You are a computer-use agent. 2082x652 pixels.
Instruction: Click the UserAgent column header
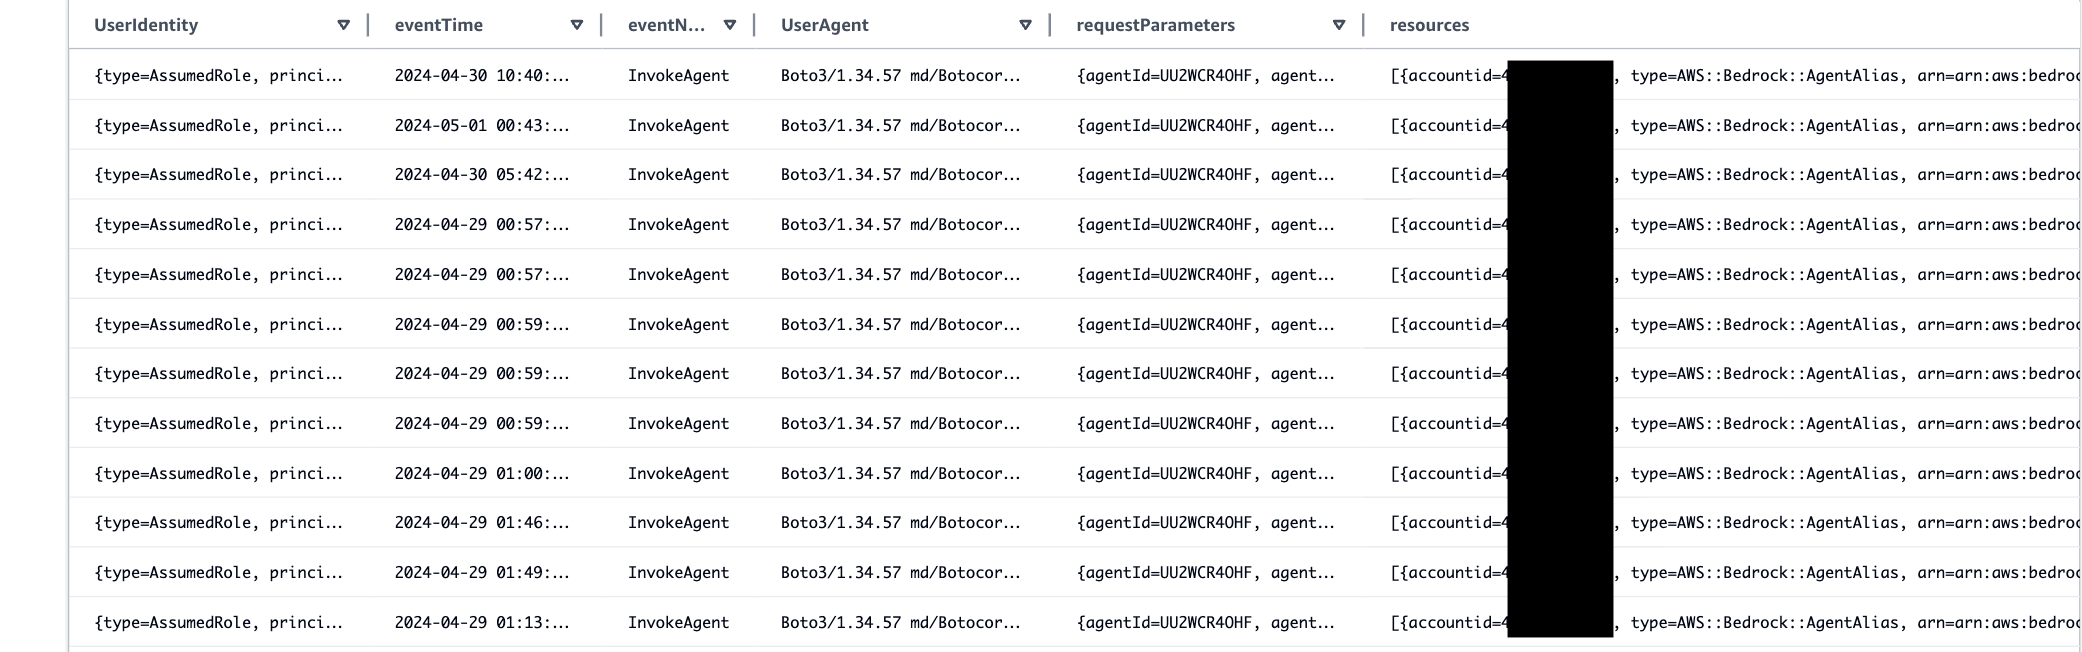click(x=824, y=25)
